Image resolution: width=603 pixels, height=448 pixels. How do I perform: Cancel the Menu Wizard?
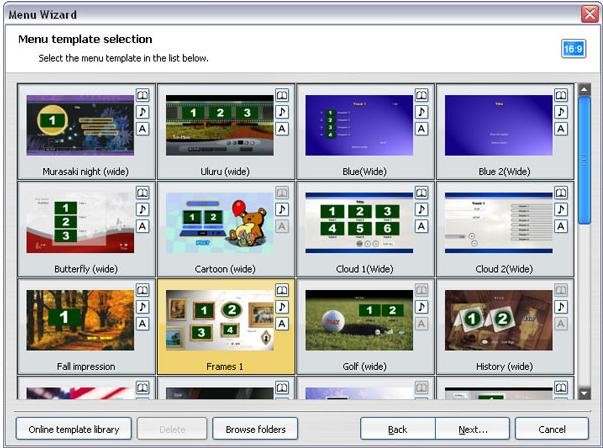(552, 429)
